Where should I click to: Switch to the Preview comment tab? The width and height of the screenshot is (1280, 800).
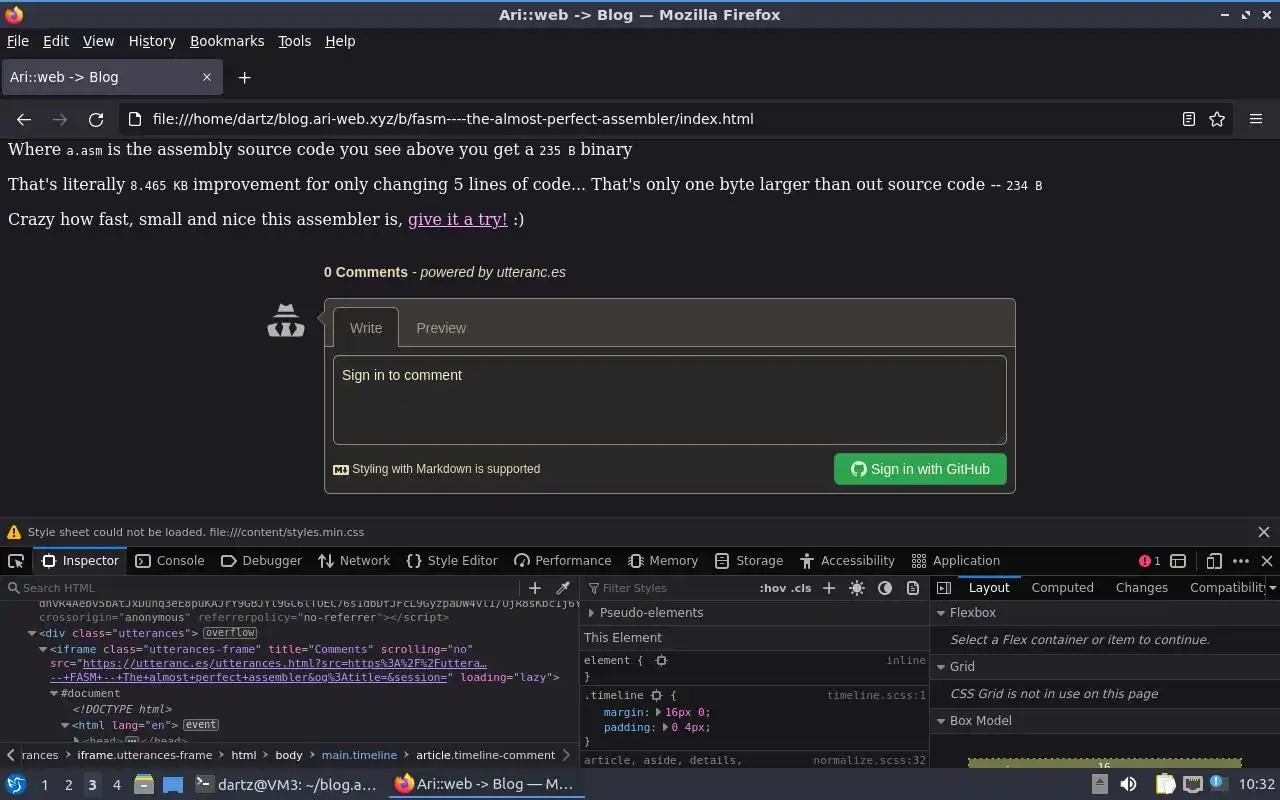(x=441, y=328)
